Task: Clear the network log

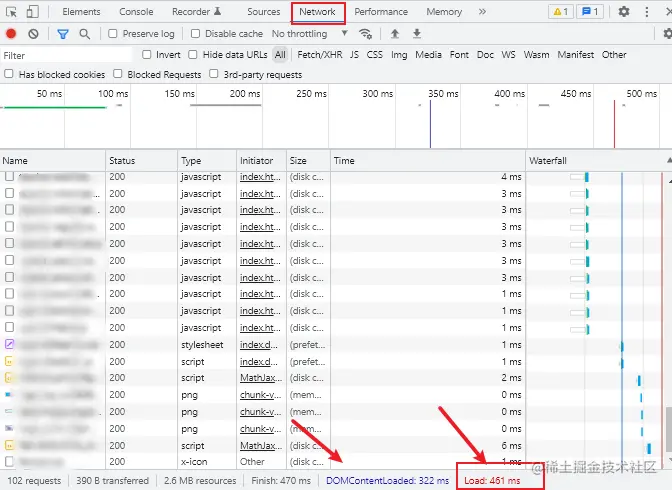Action: point(33,34)
